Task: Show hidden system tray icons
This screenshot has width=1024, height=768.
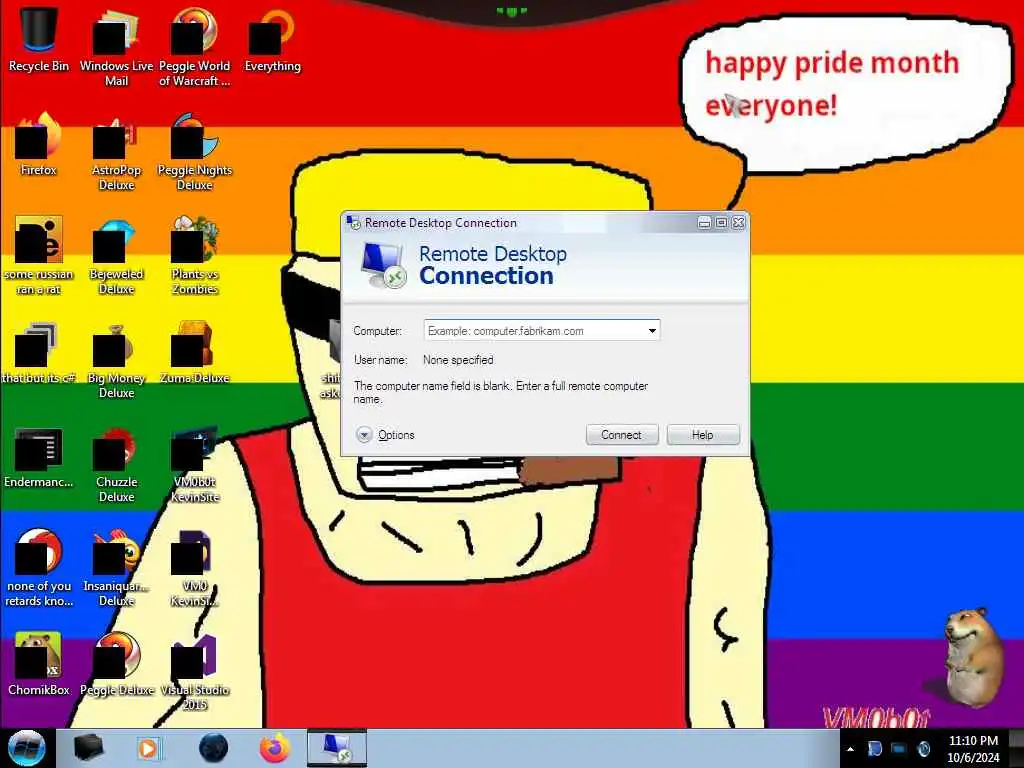Action: pos(850,749)
